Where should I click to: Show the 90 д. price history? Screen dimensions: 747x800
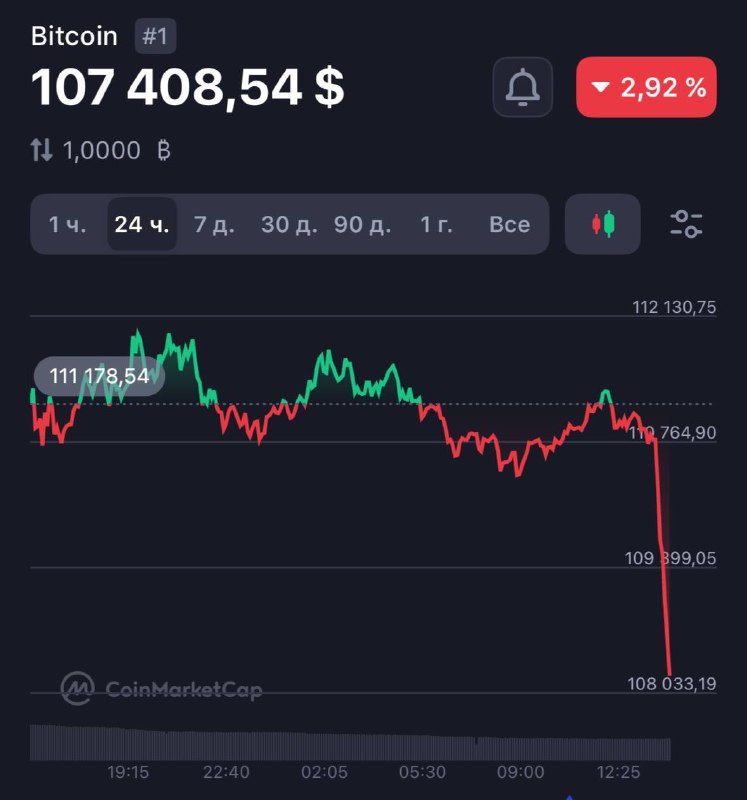363,224
